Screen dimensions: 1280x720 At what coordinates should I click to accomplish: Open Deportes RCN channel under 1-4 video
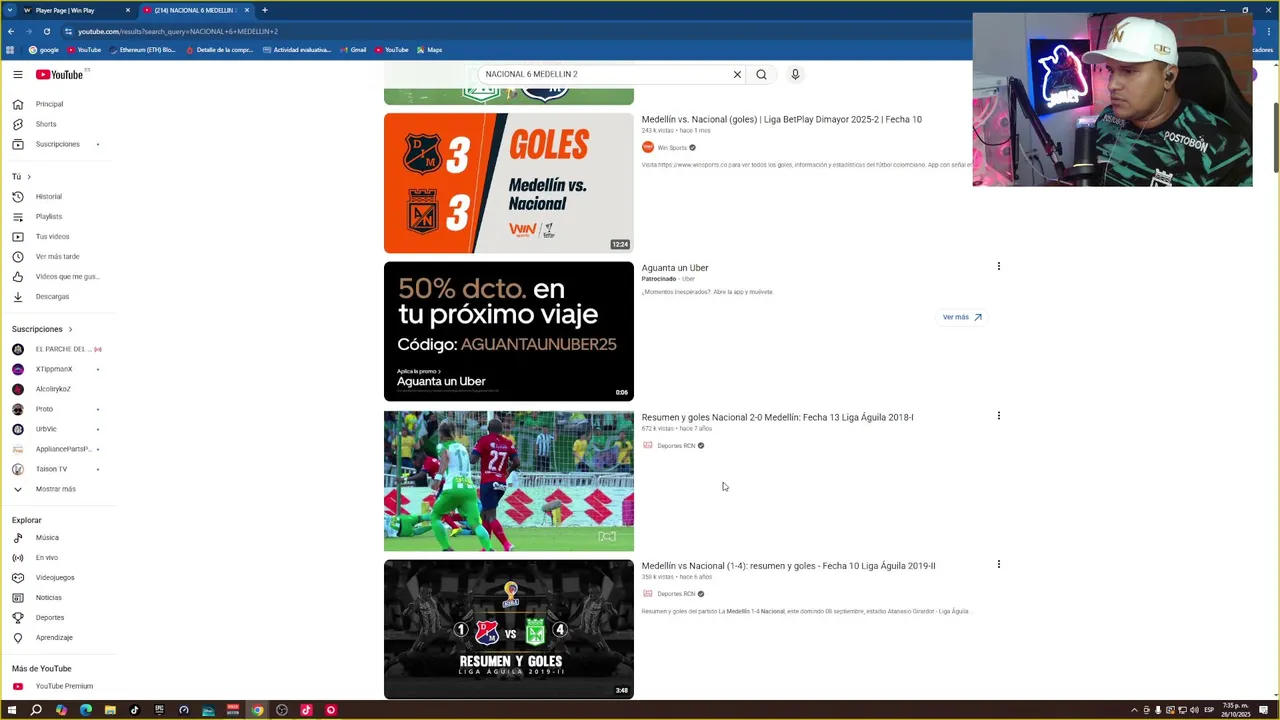tap(676, 594)
